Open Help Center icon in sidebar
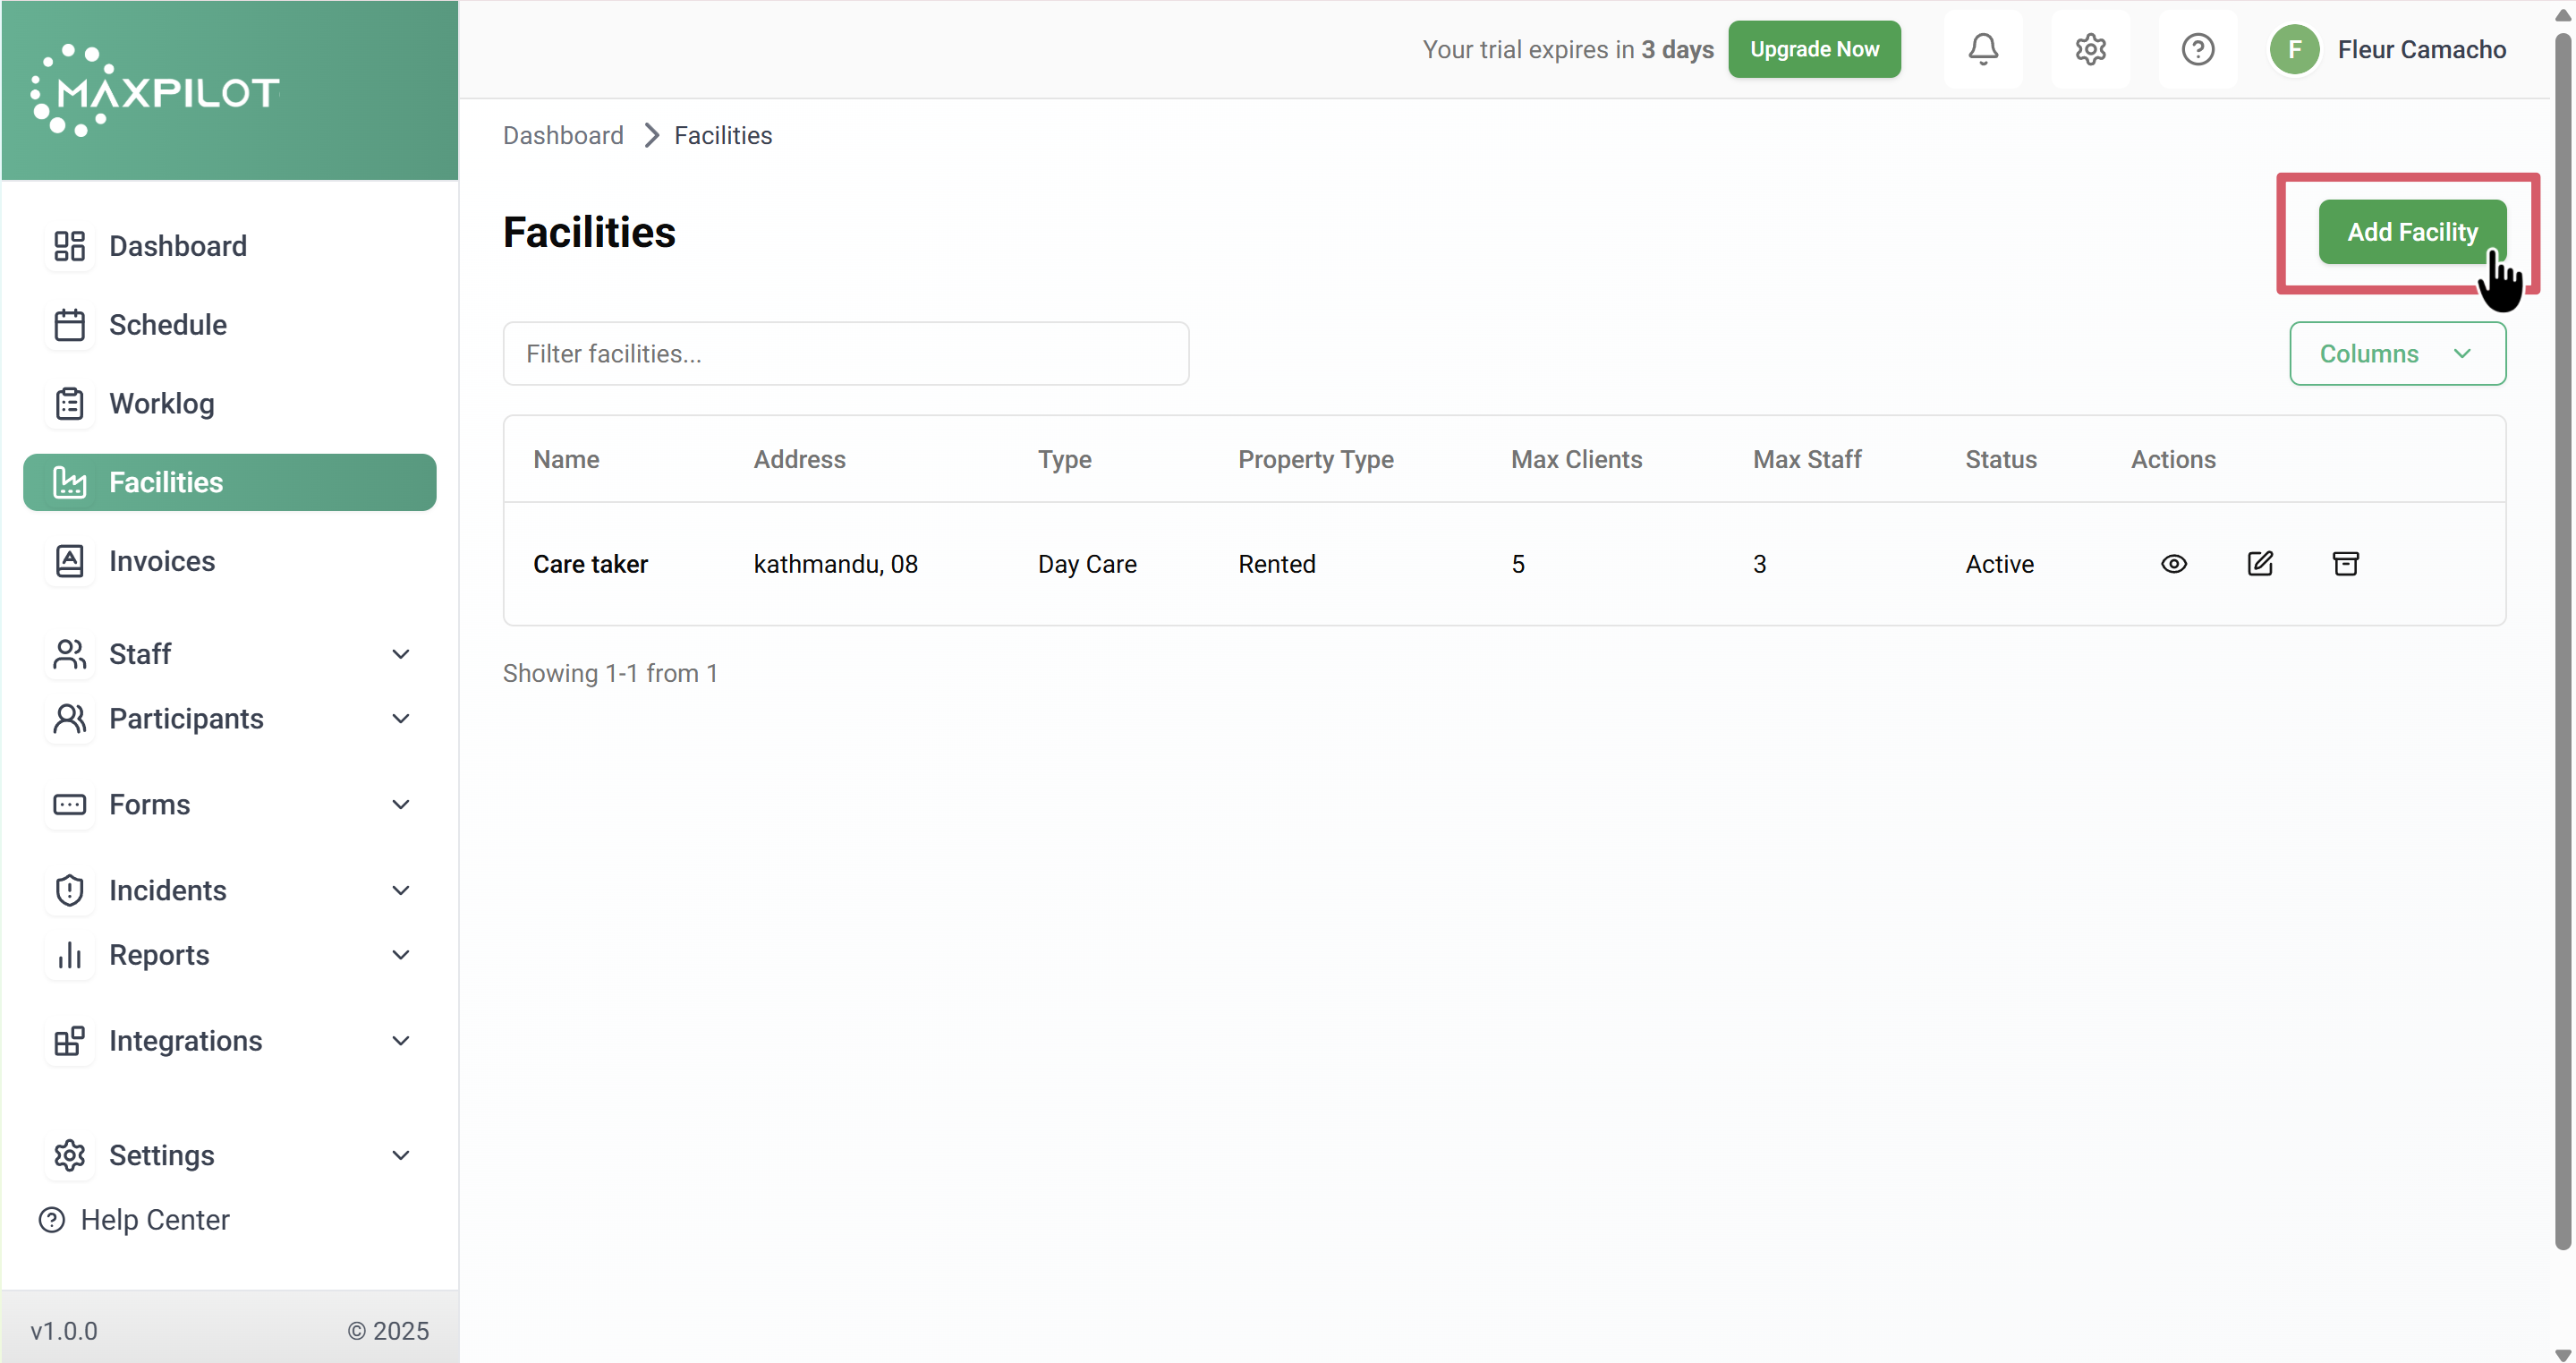 [52, 1219]
